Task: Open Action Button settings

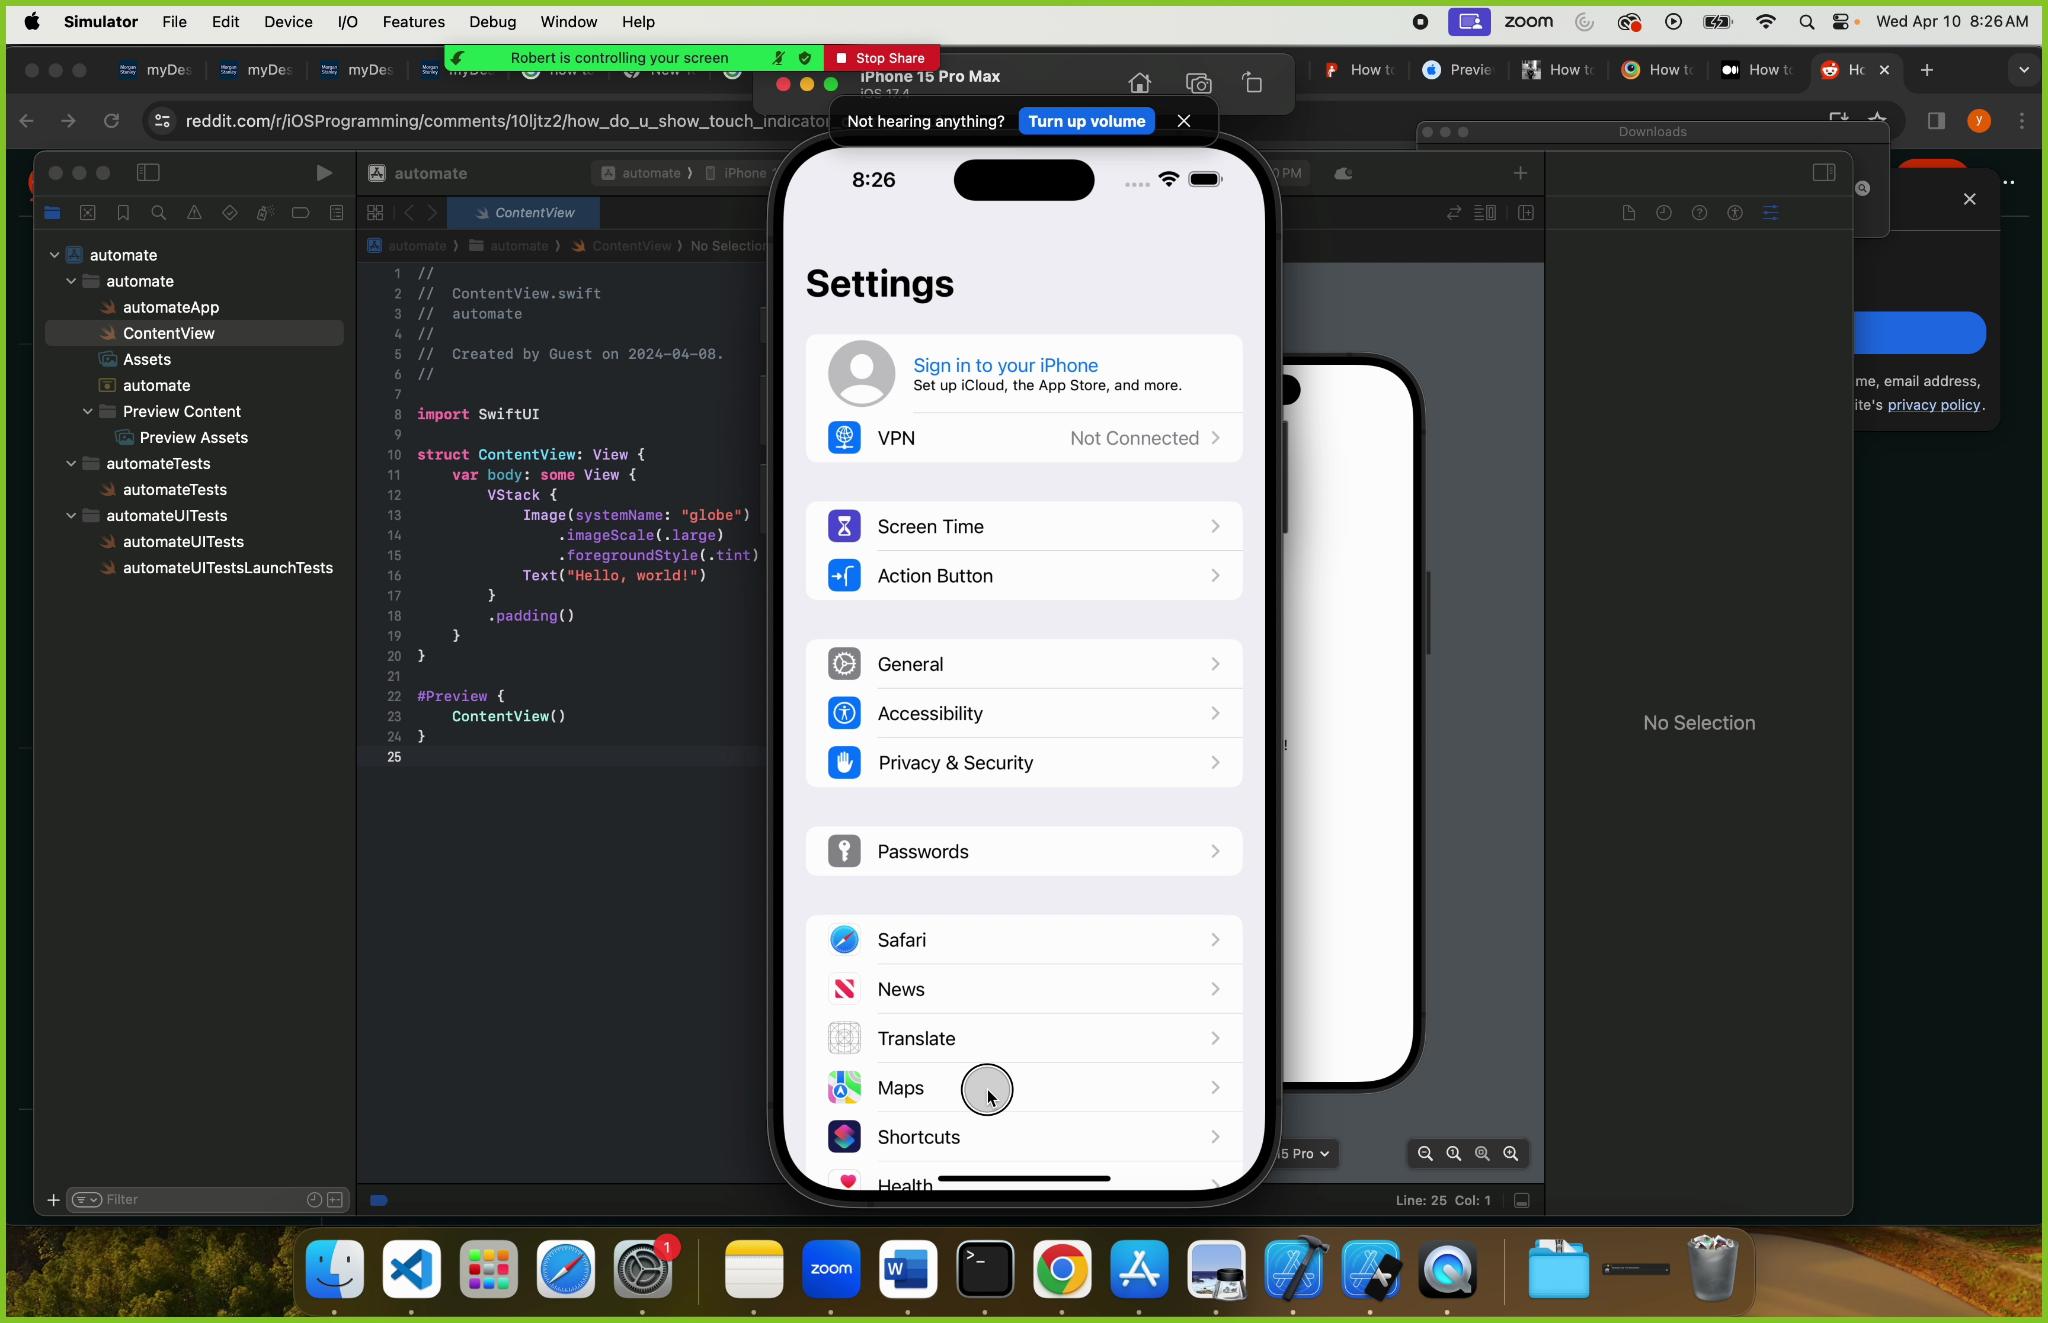Action: point(1024,575)
